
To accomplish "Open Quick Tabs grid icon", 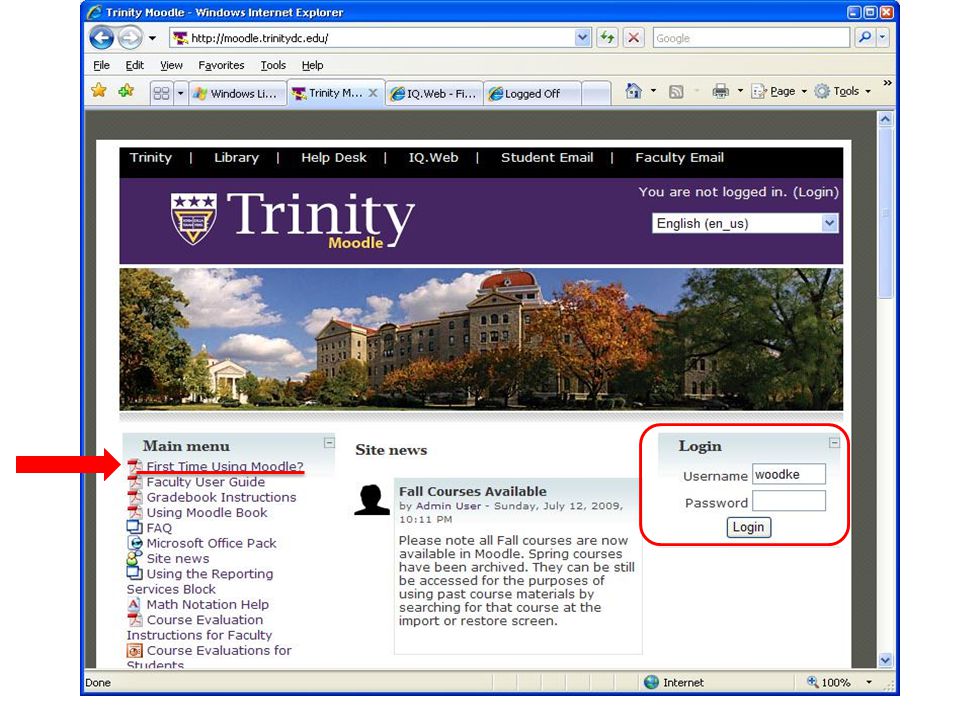I will point(162,93).
